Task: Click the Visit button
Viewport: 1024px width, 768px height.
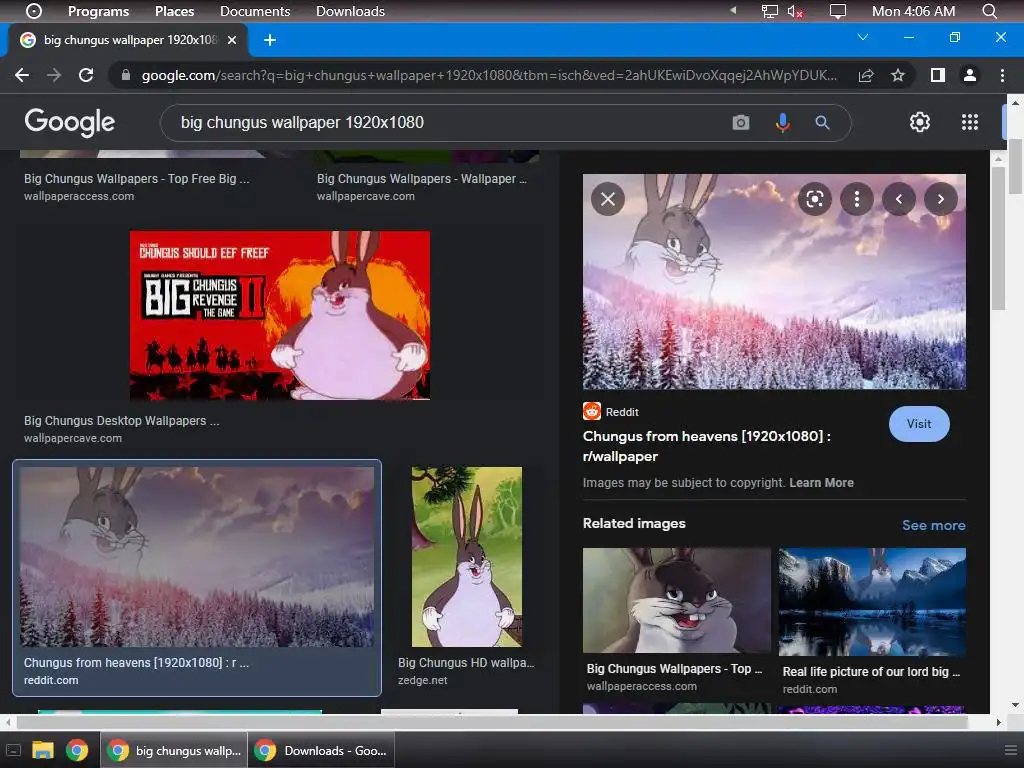Action: 919,424
